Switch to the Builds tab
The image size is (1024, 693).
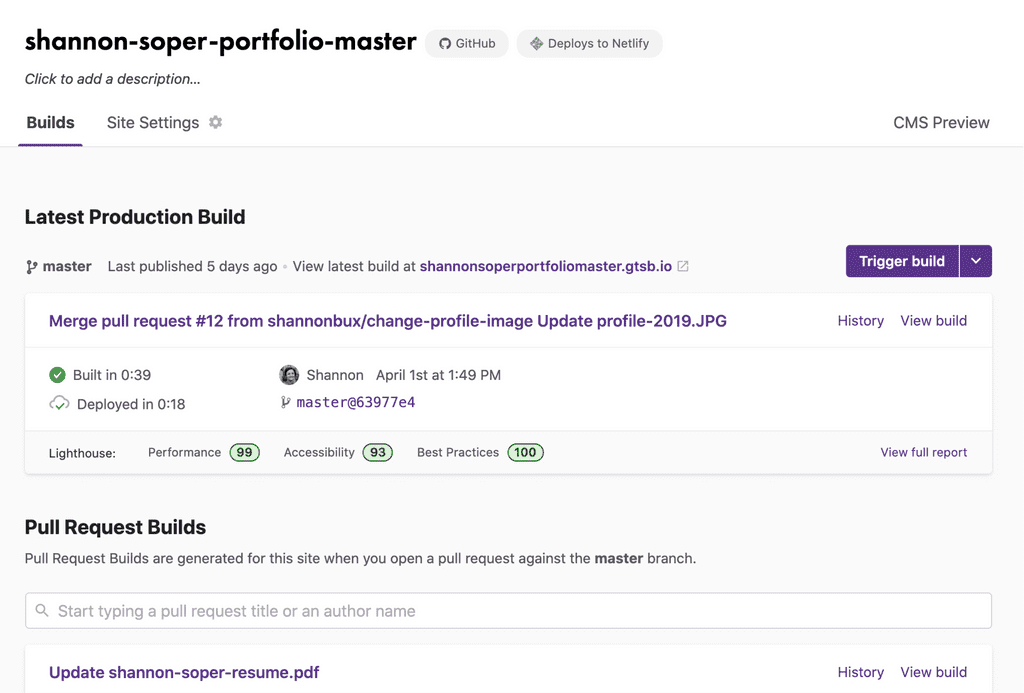(x=50, y=123)
